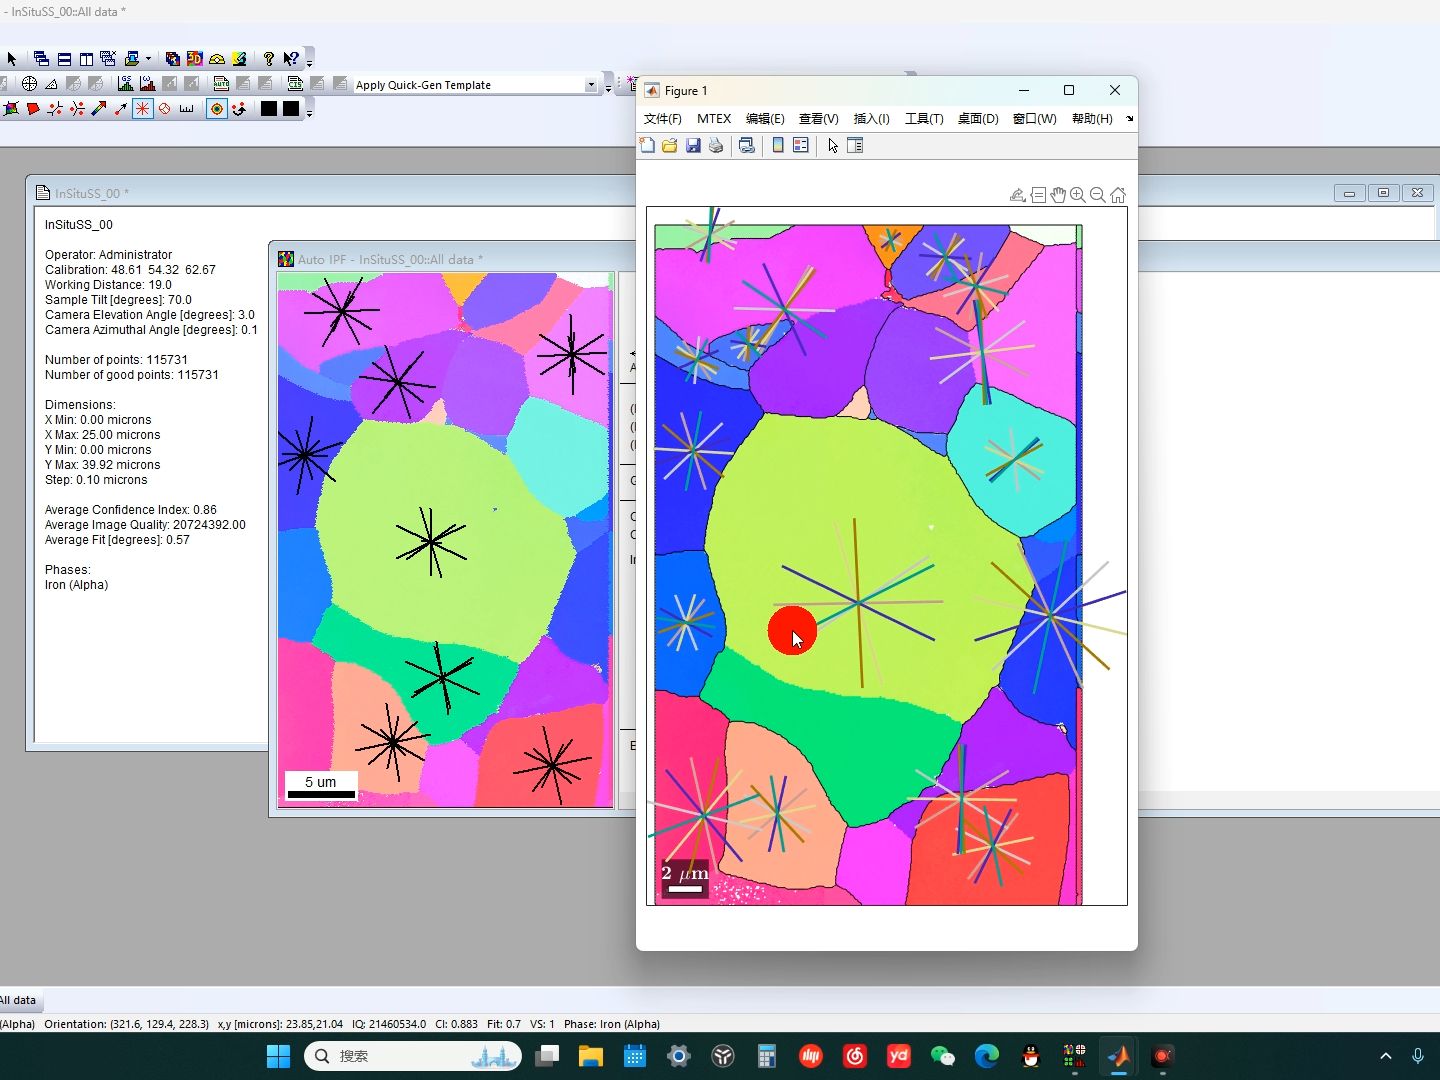
Task: Click the second black color swatch
Action: click(x=291, y=109)
